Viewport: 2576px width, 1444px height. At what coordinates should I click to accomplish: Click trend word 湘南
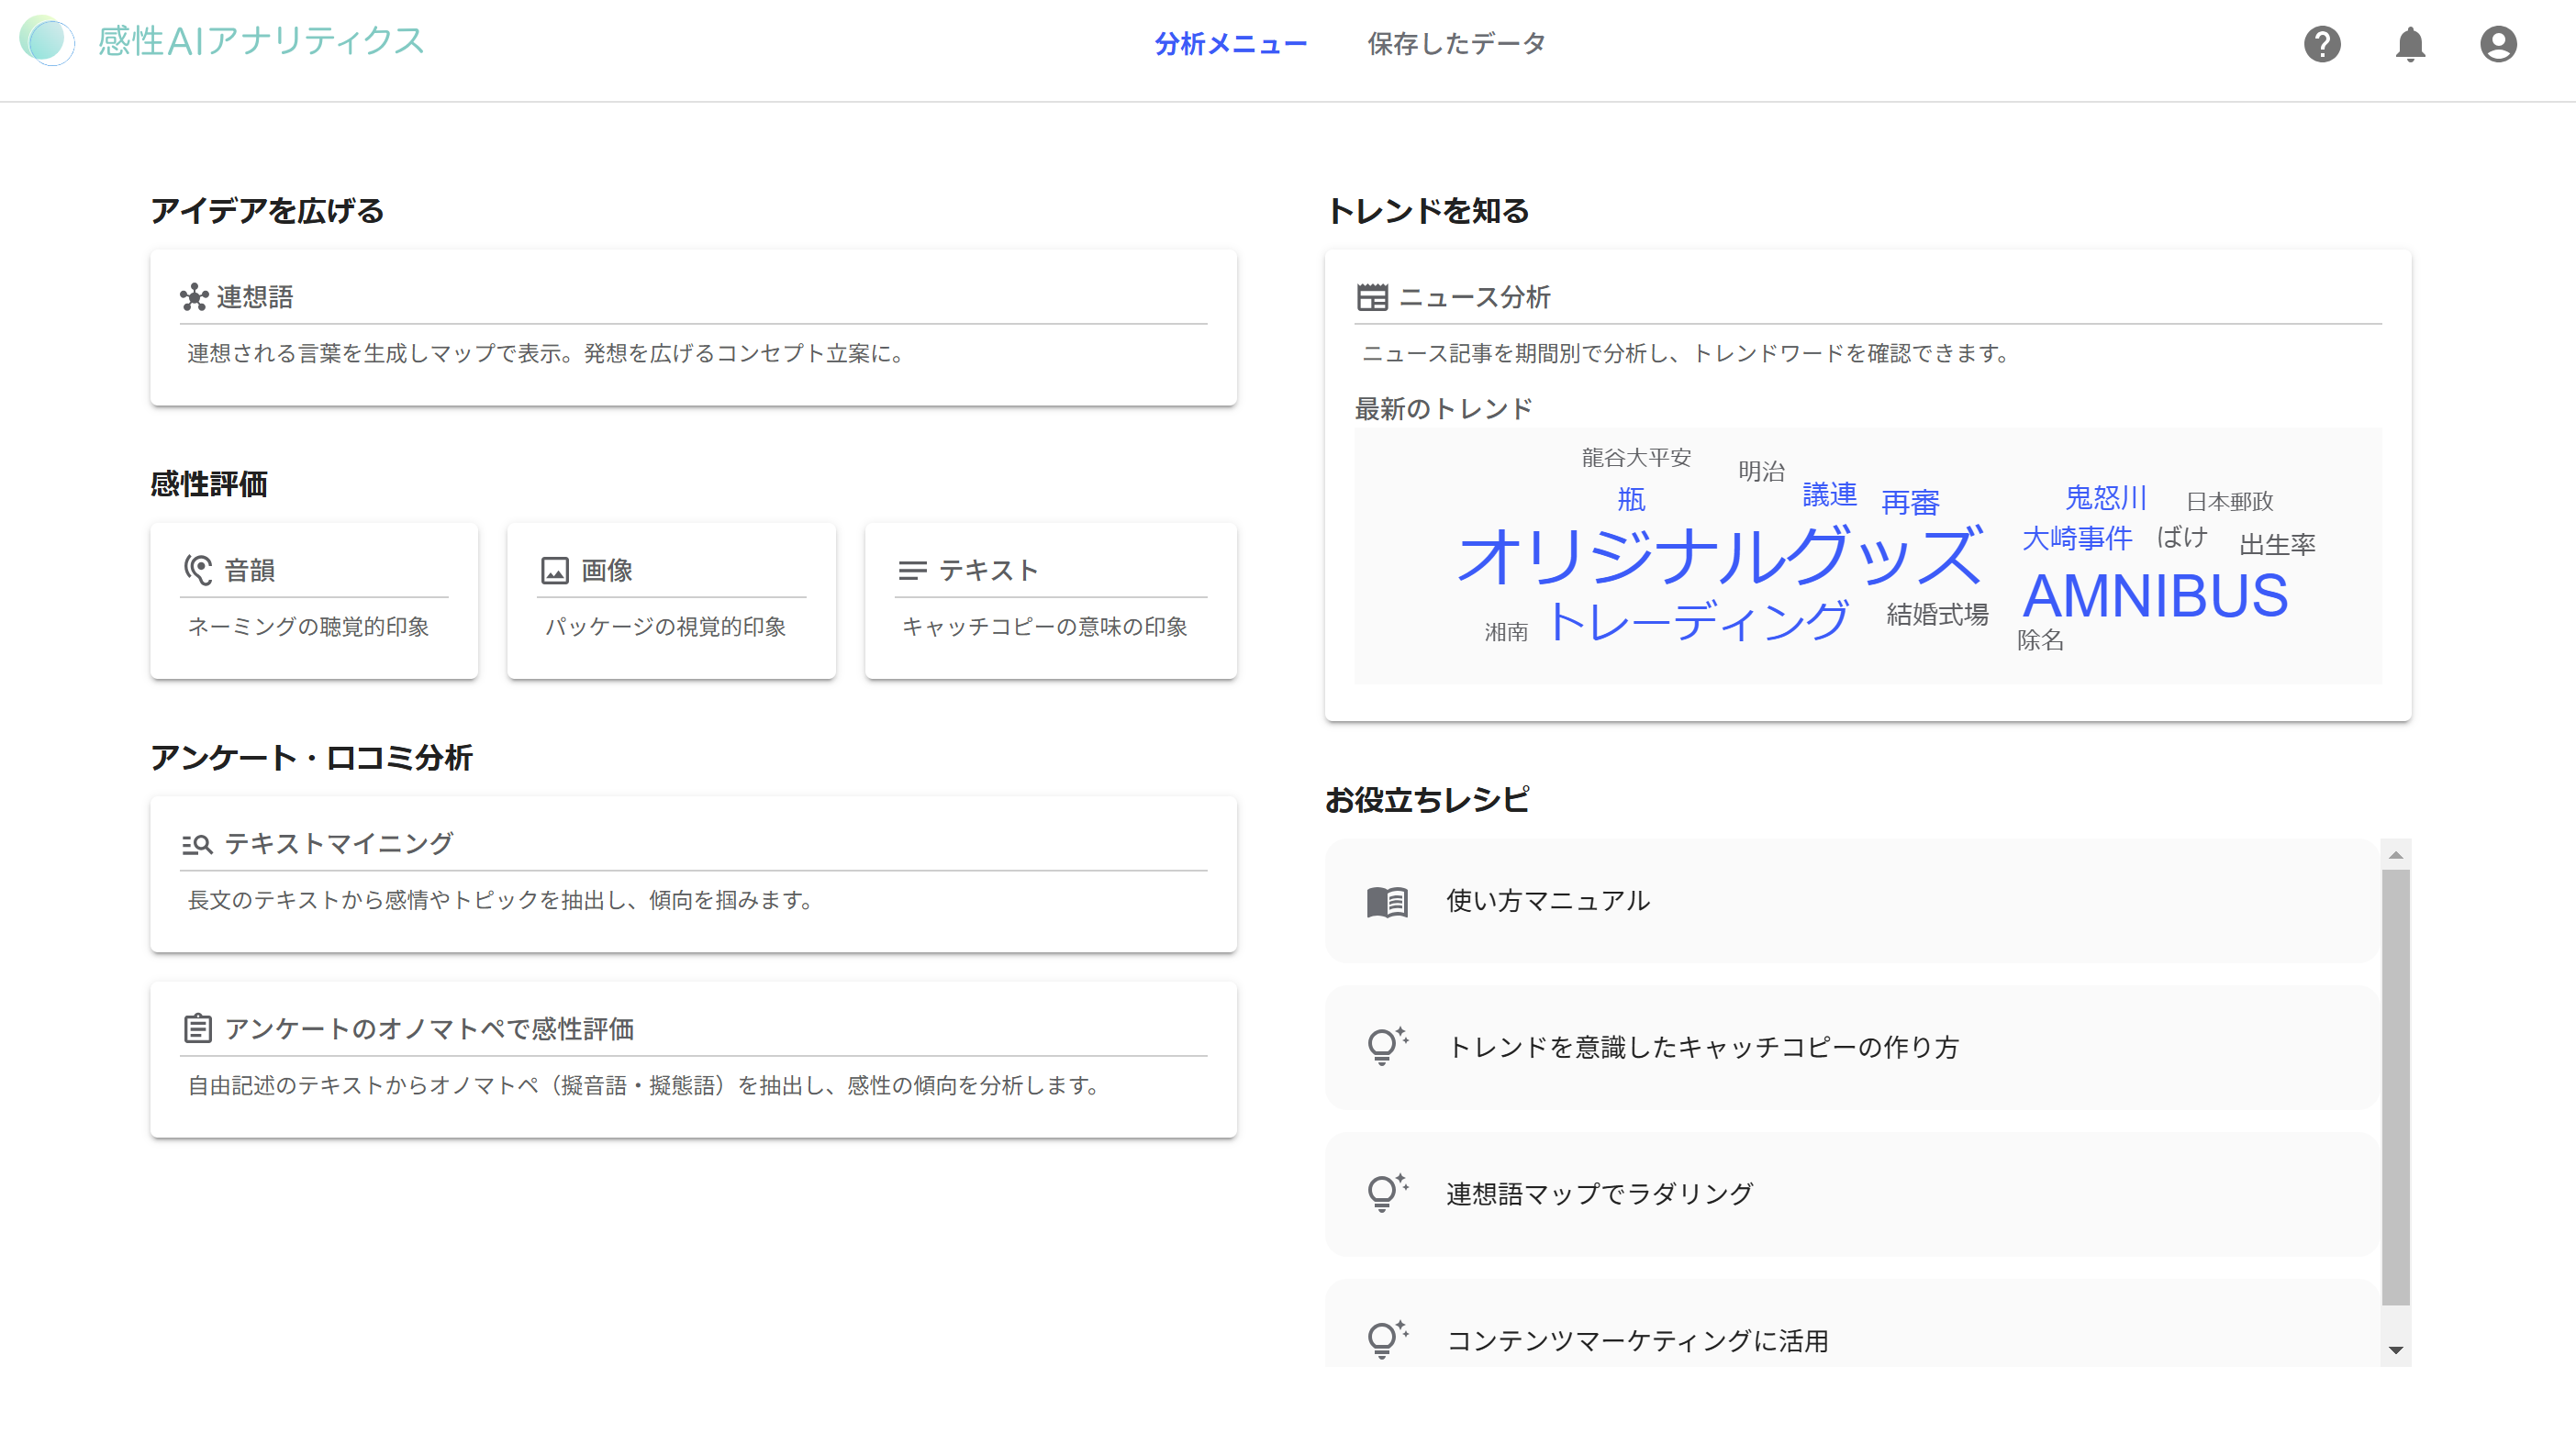click(x=1506, y=632)
